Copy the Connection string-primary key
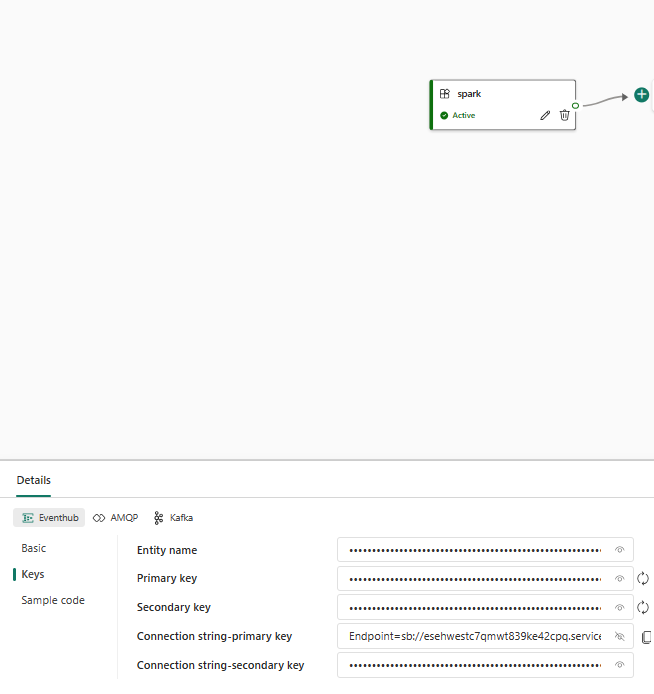The height and width of the screenshot is (694, 654). [646, 636]
